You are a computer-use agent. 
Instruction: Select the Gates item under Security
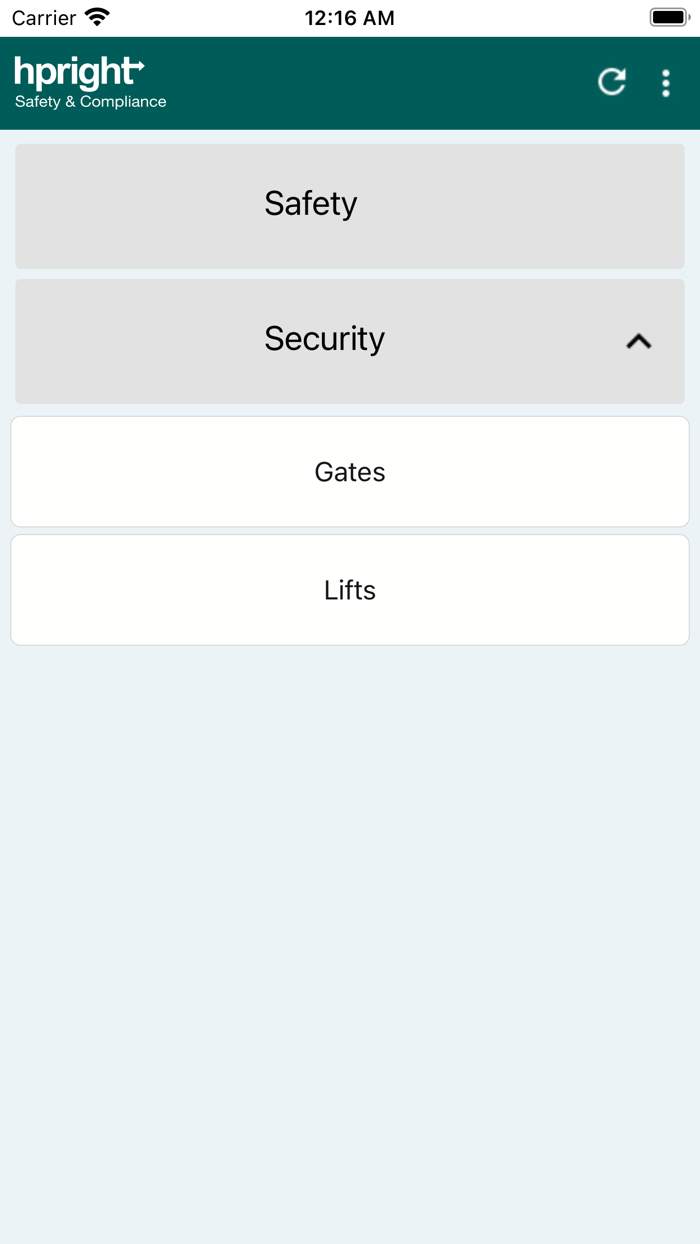coord(350,471)
